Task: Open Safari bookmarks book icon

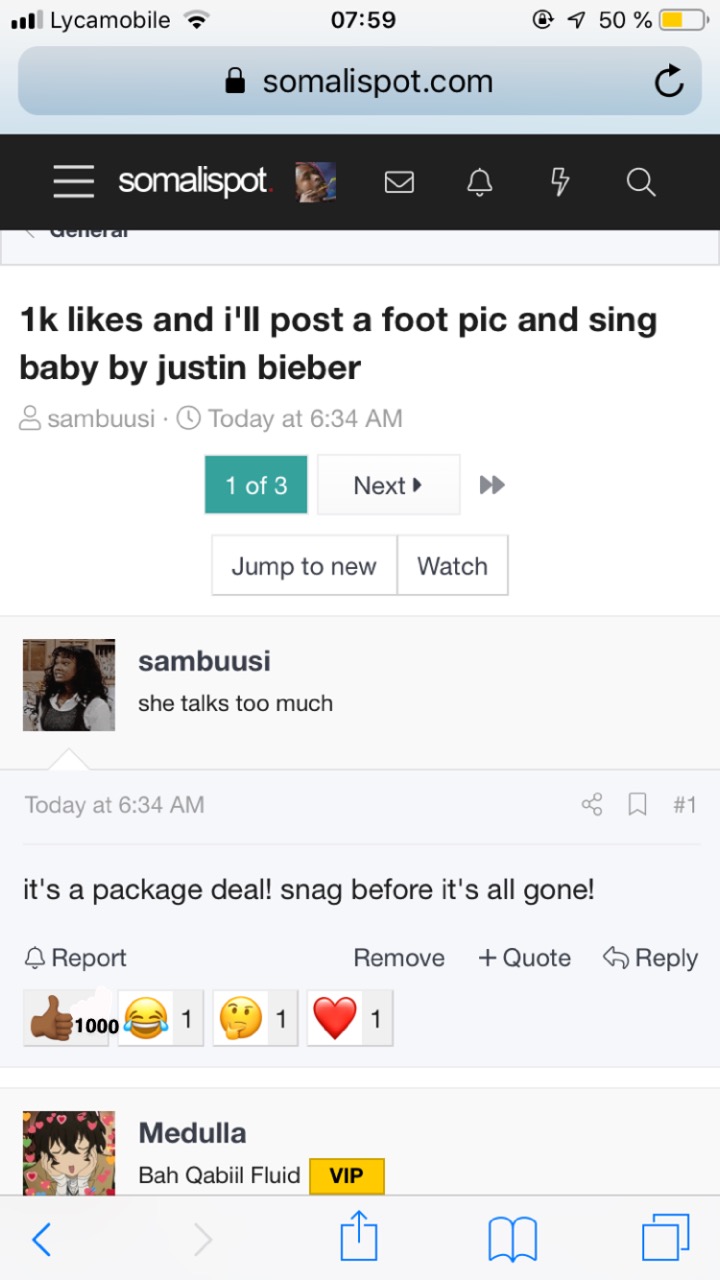Action: (x=512, y=1239)
